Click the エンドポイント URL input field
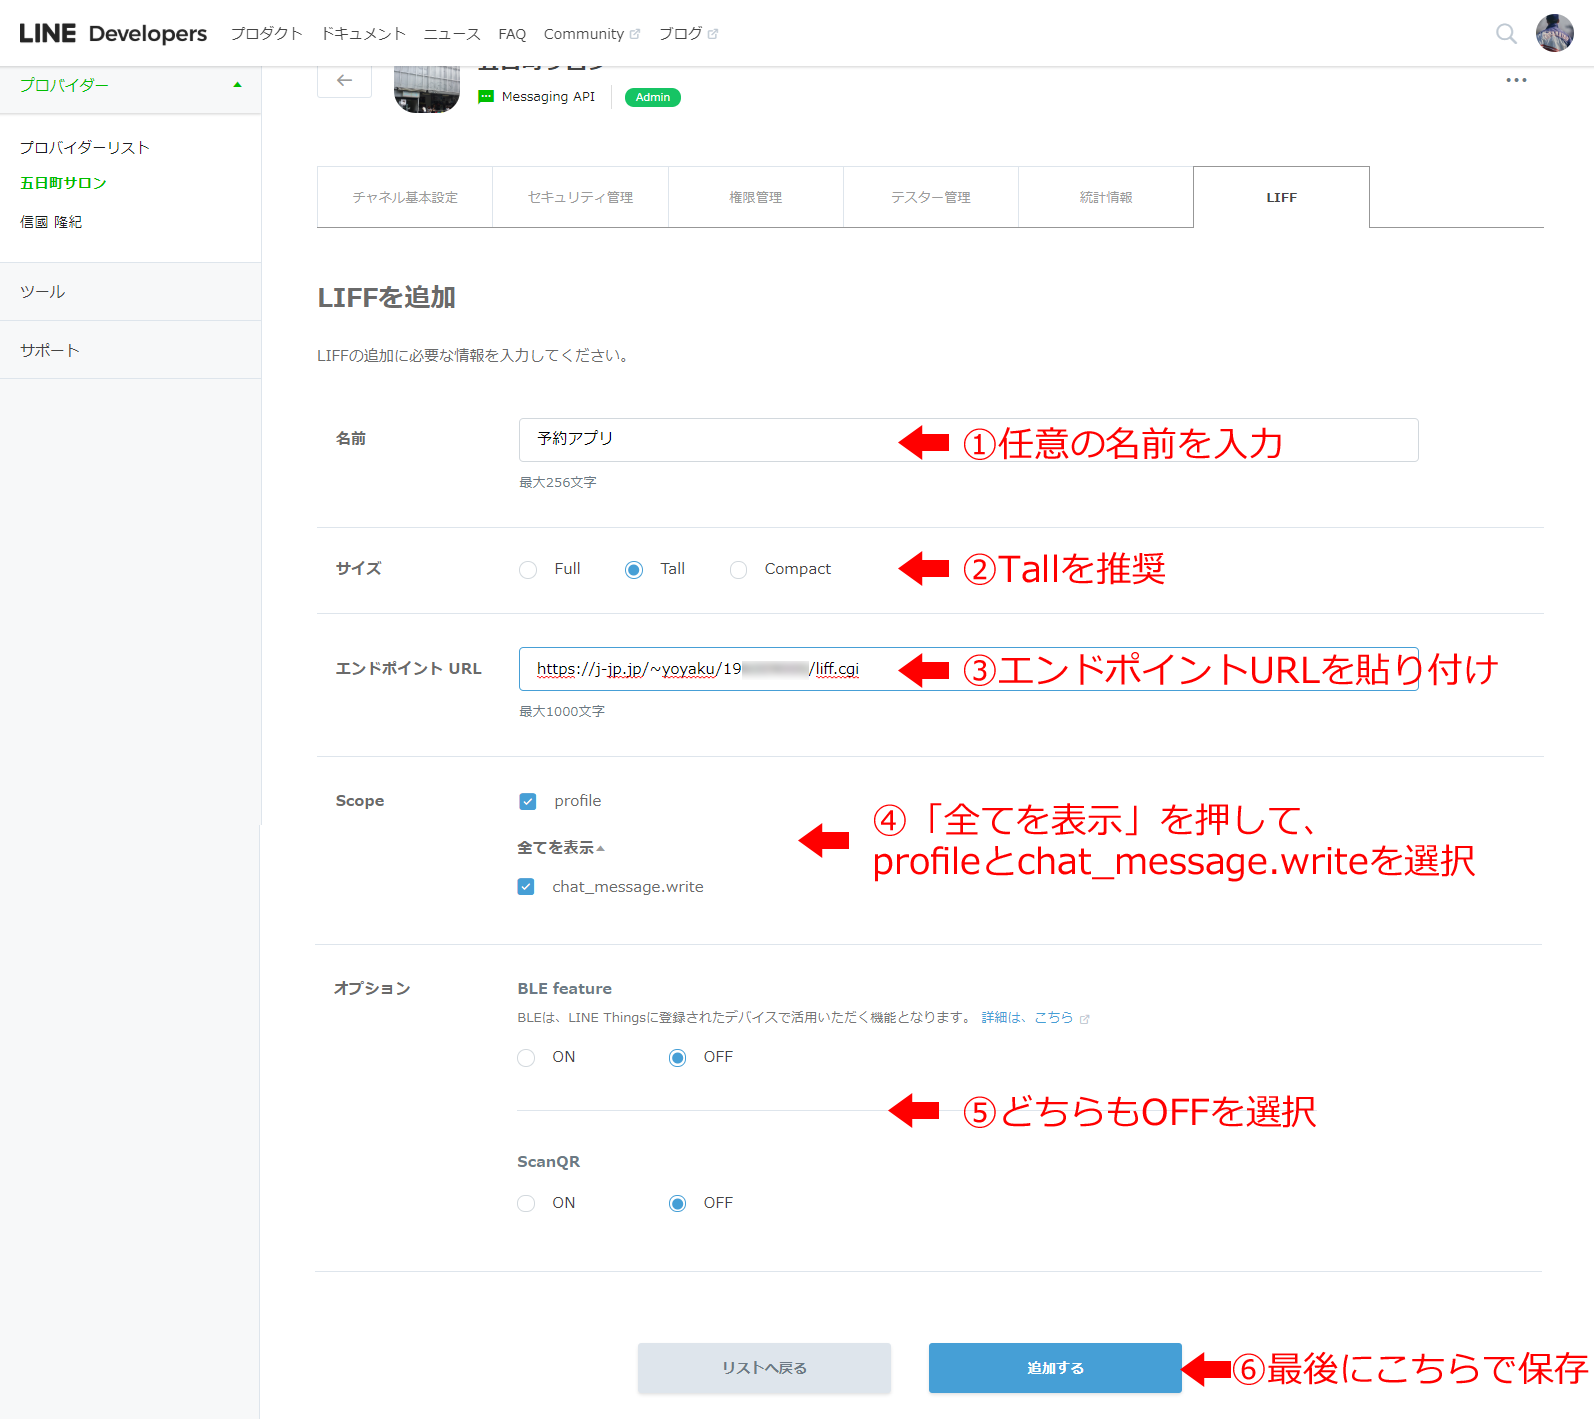Viewport: 1594px width, 1419px height. tap(968, 669)
